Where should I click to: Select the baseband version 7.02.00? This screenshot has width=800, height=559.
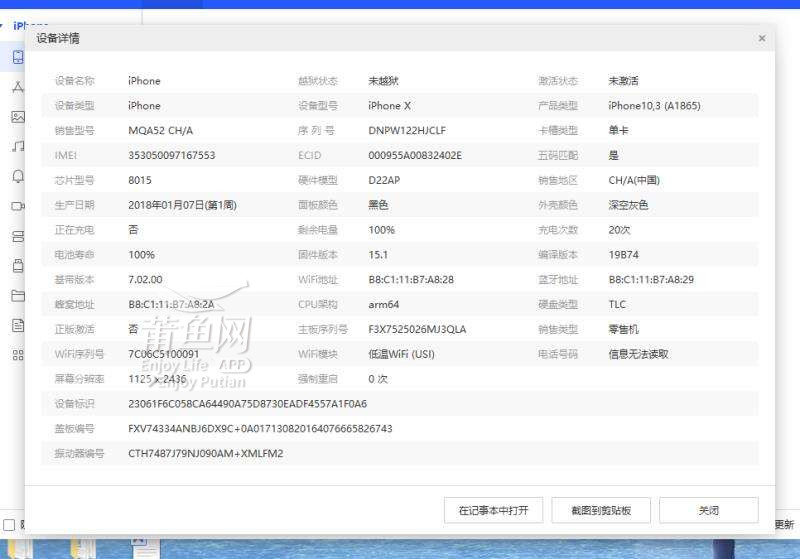click(145, 280)
